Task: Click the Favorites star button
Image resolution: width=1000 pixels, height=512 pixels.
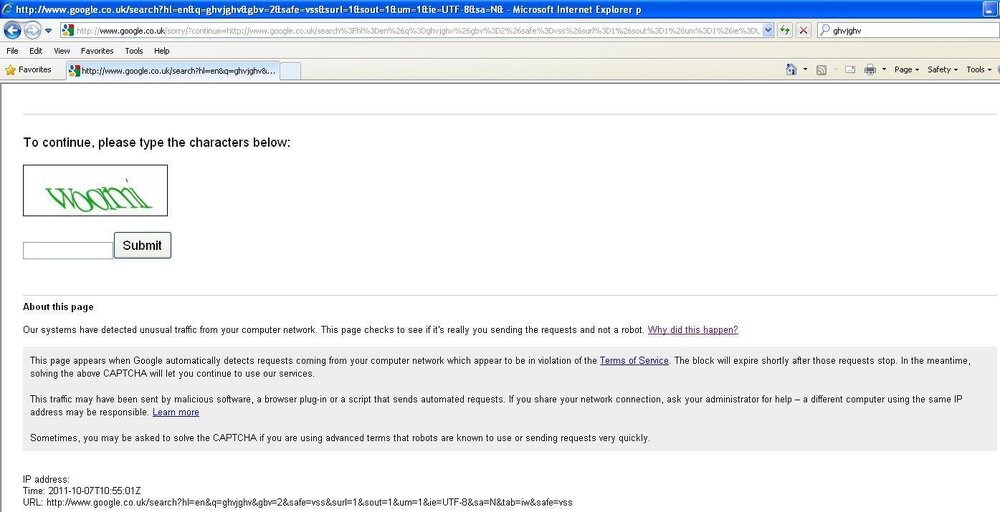Action: click(x=28, y=70)
